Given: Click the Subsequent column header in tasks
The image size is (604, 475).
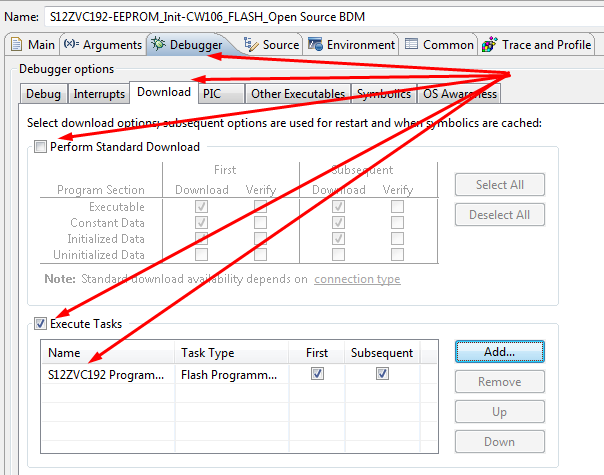Looking at the screenshot, I should coord(382,352).
